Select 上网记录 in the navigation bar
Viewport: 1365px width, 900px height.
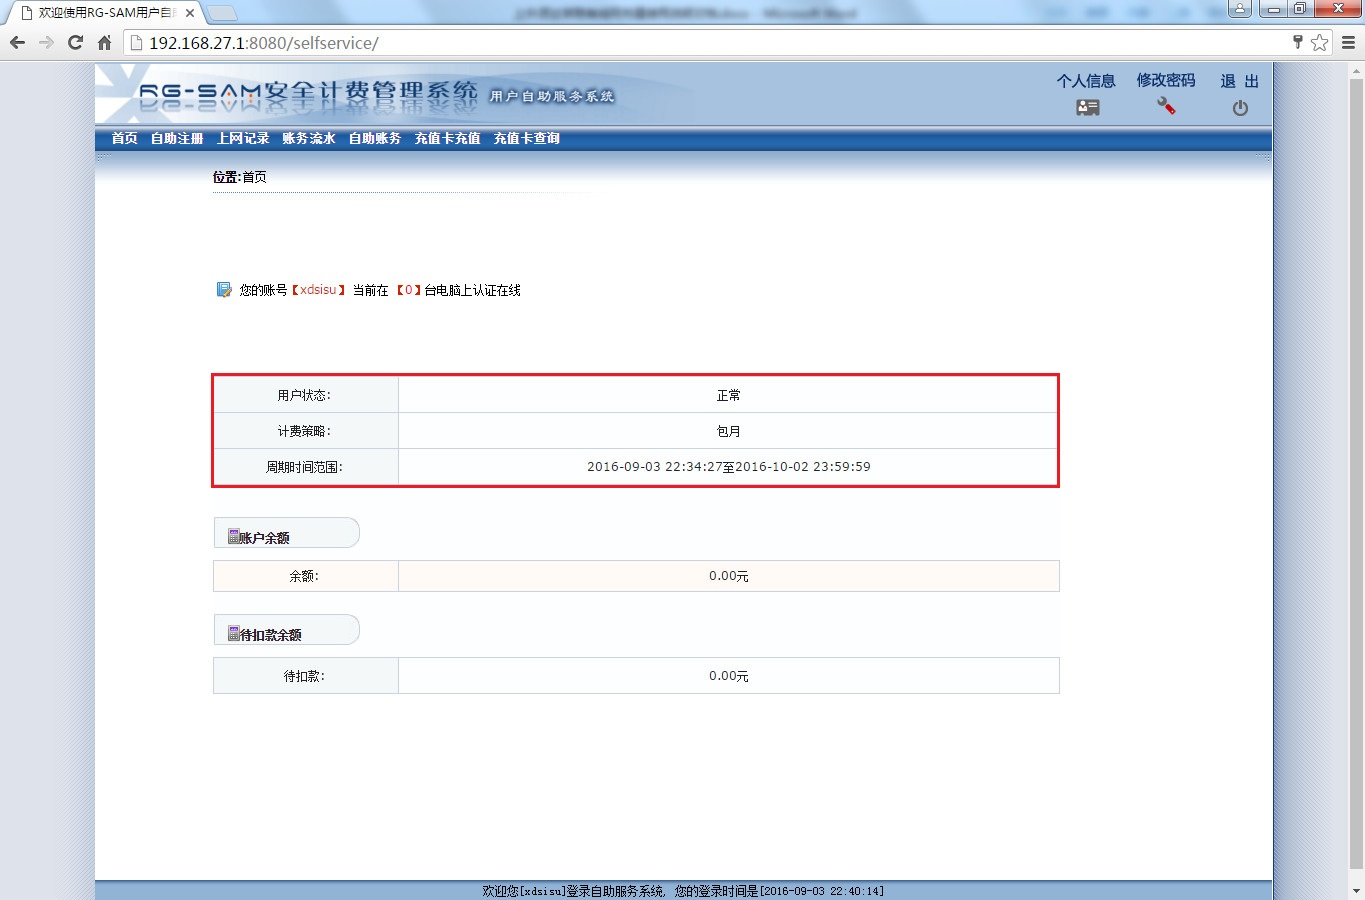pos(243,138)
